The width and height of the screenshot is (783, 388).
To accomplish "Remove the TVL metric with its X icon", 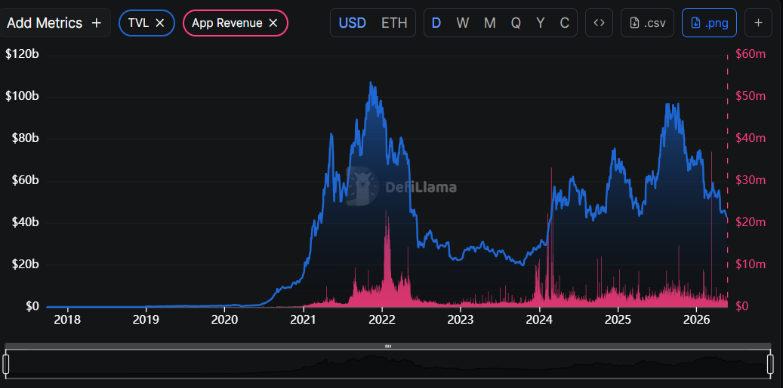I will [x=160, y=23].
